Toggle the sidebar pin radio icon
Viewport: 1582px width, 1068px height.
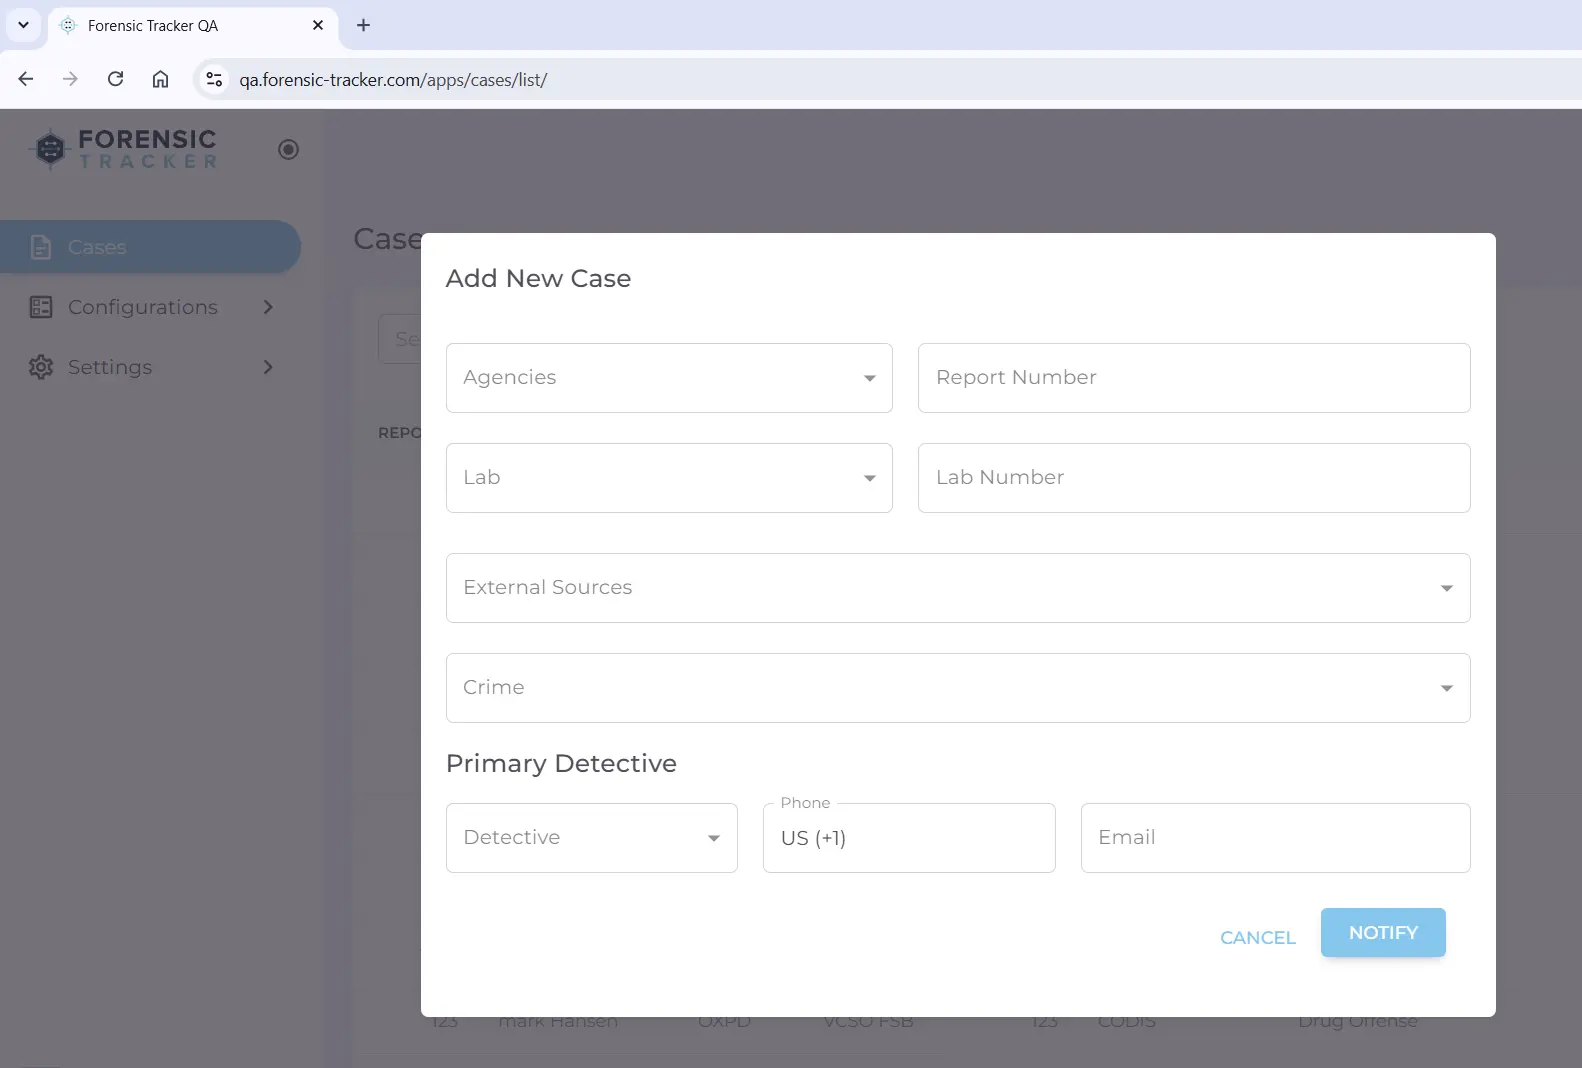(x=288, y=149)
